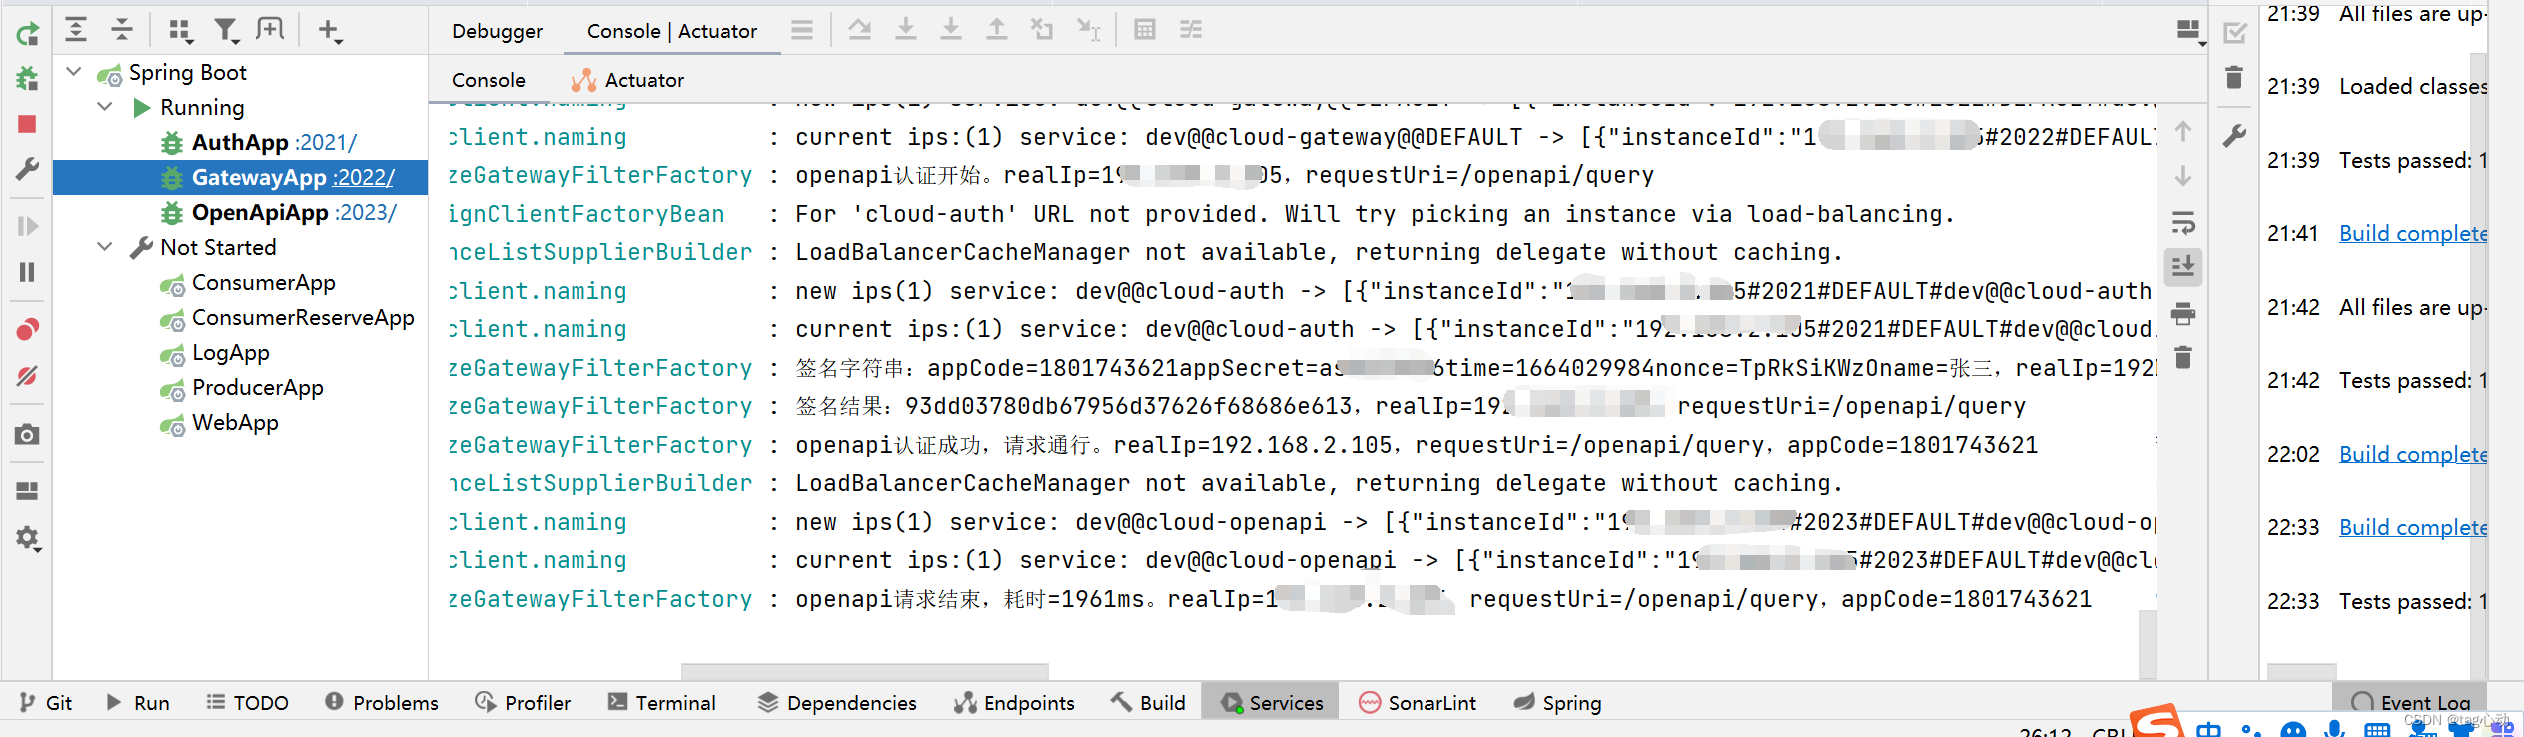This screenshot has width=2524, height=737.
Task: Click the Step Over icon
Action: 860,29
